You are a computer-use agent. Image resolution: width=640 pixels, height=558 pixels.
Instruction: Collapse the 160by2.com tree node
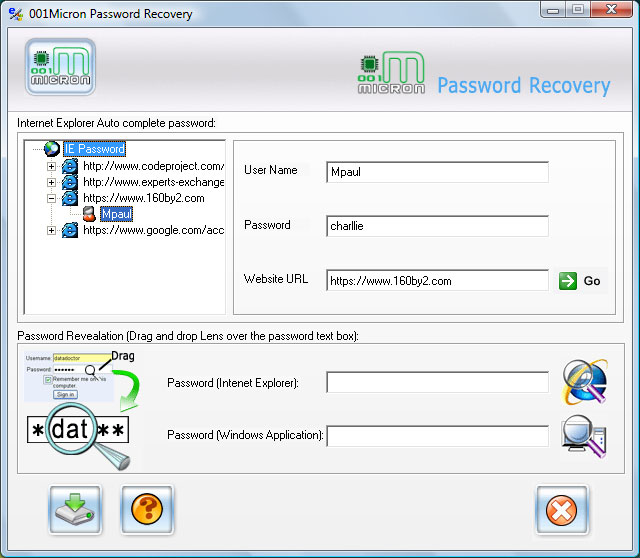51,198
